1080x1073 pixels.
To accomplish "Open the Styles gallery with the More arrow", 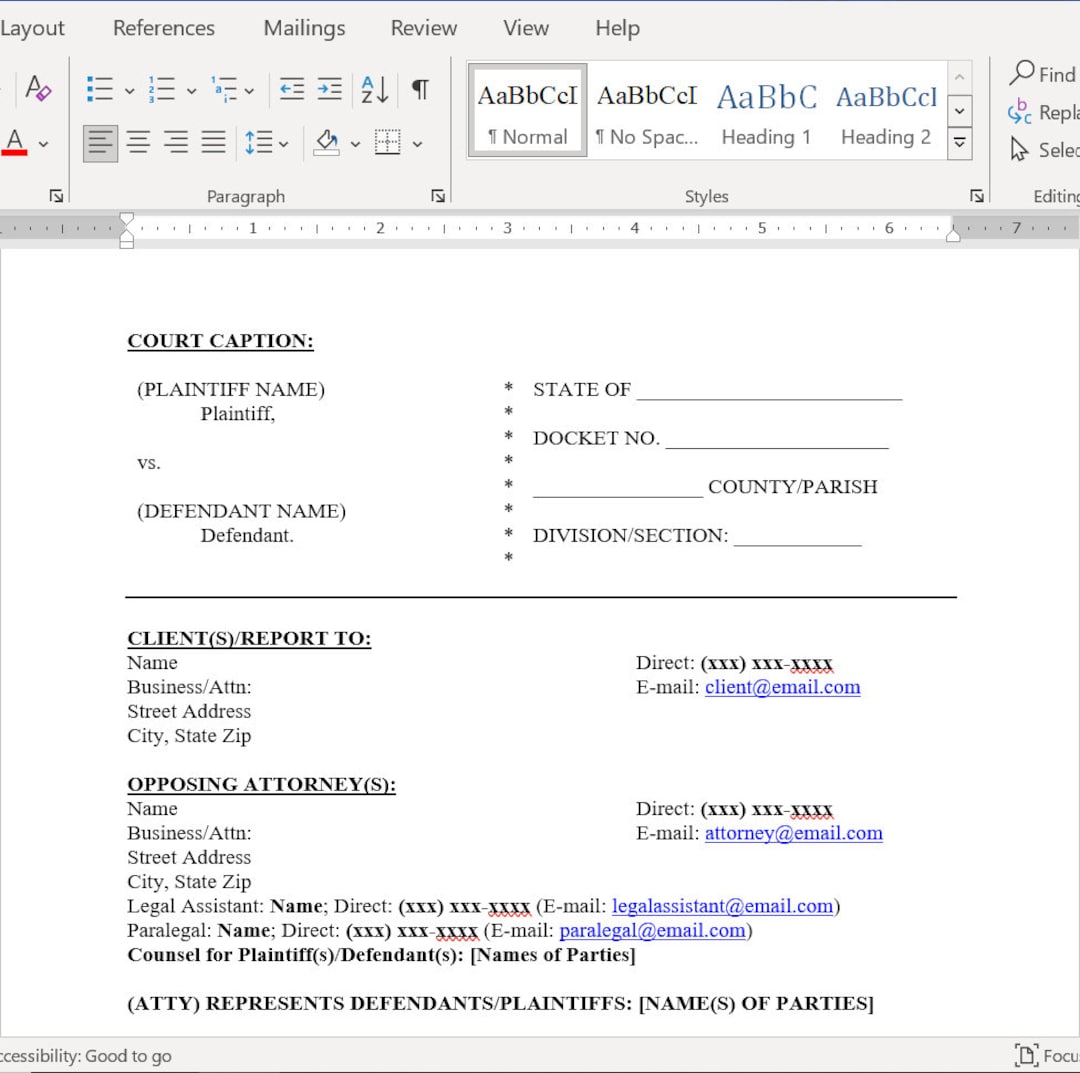I will 959,142.
